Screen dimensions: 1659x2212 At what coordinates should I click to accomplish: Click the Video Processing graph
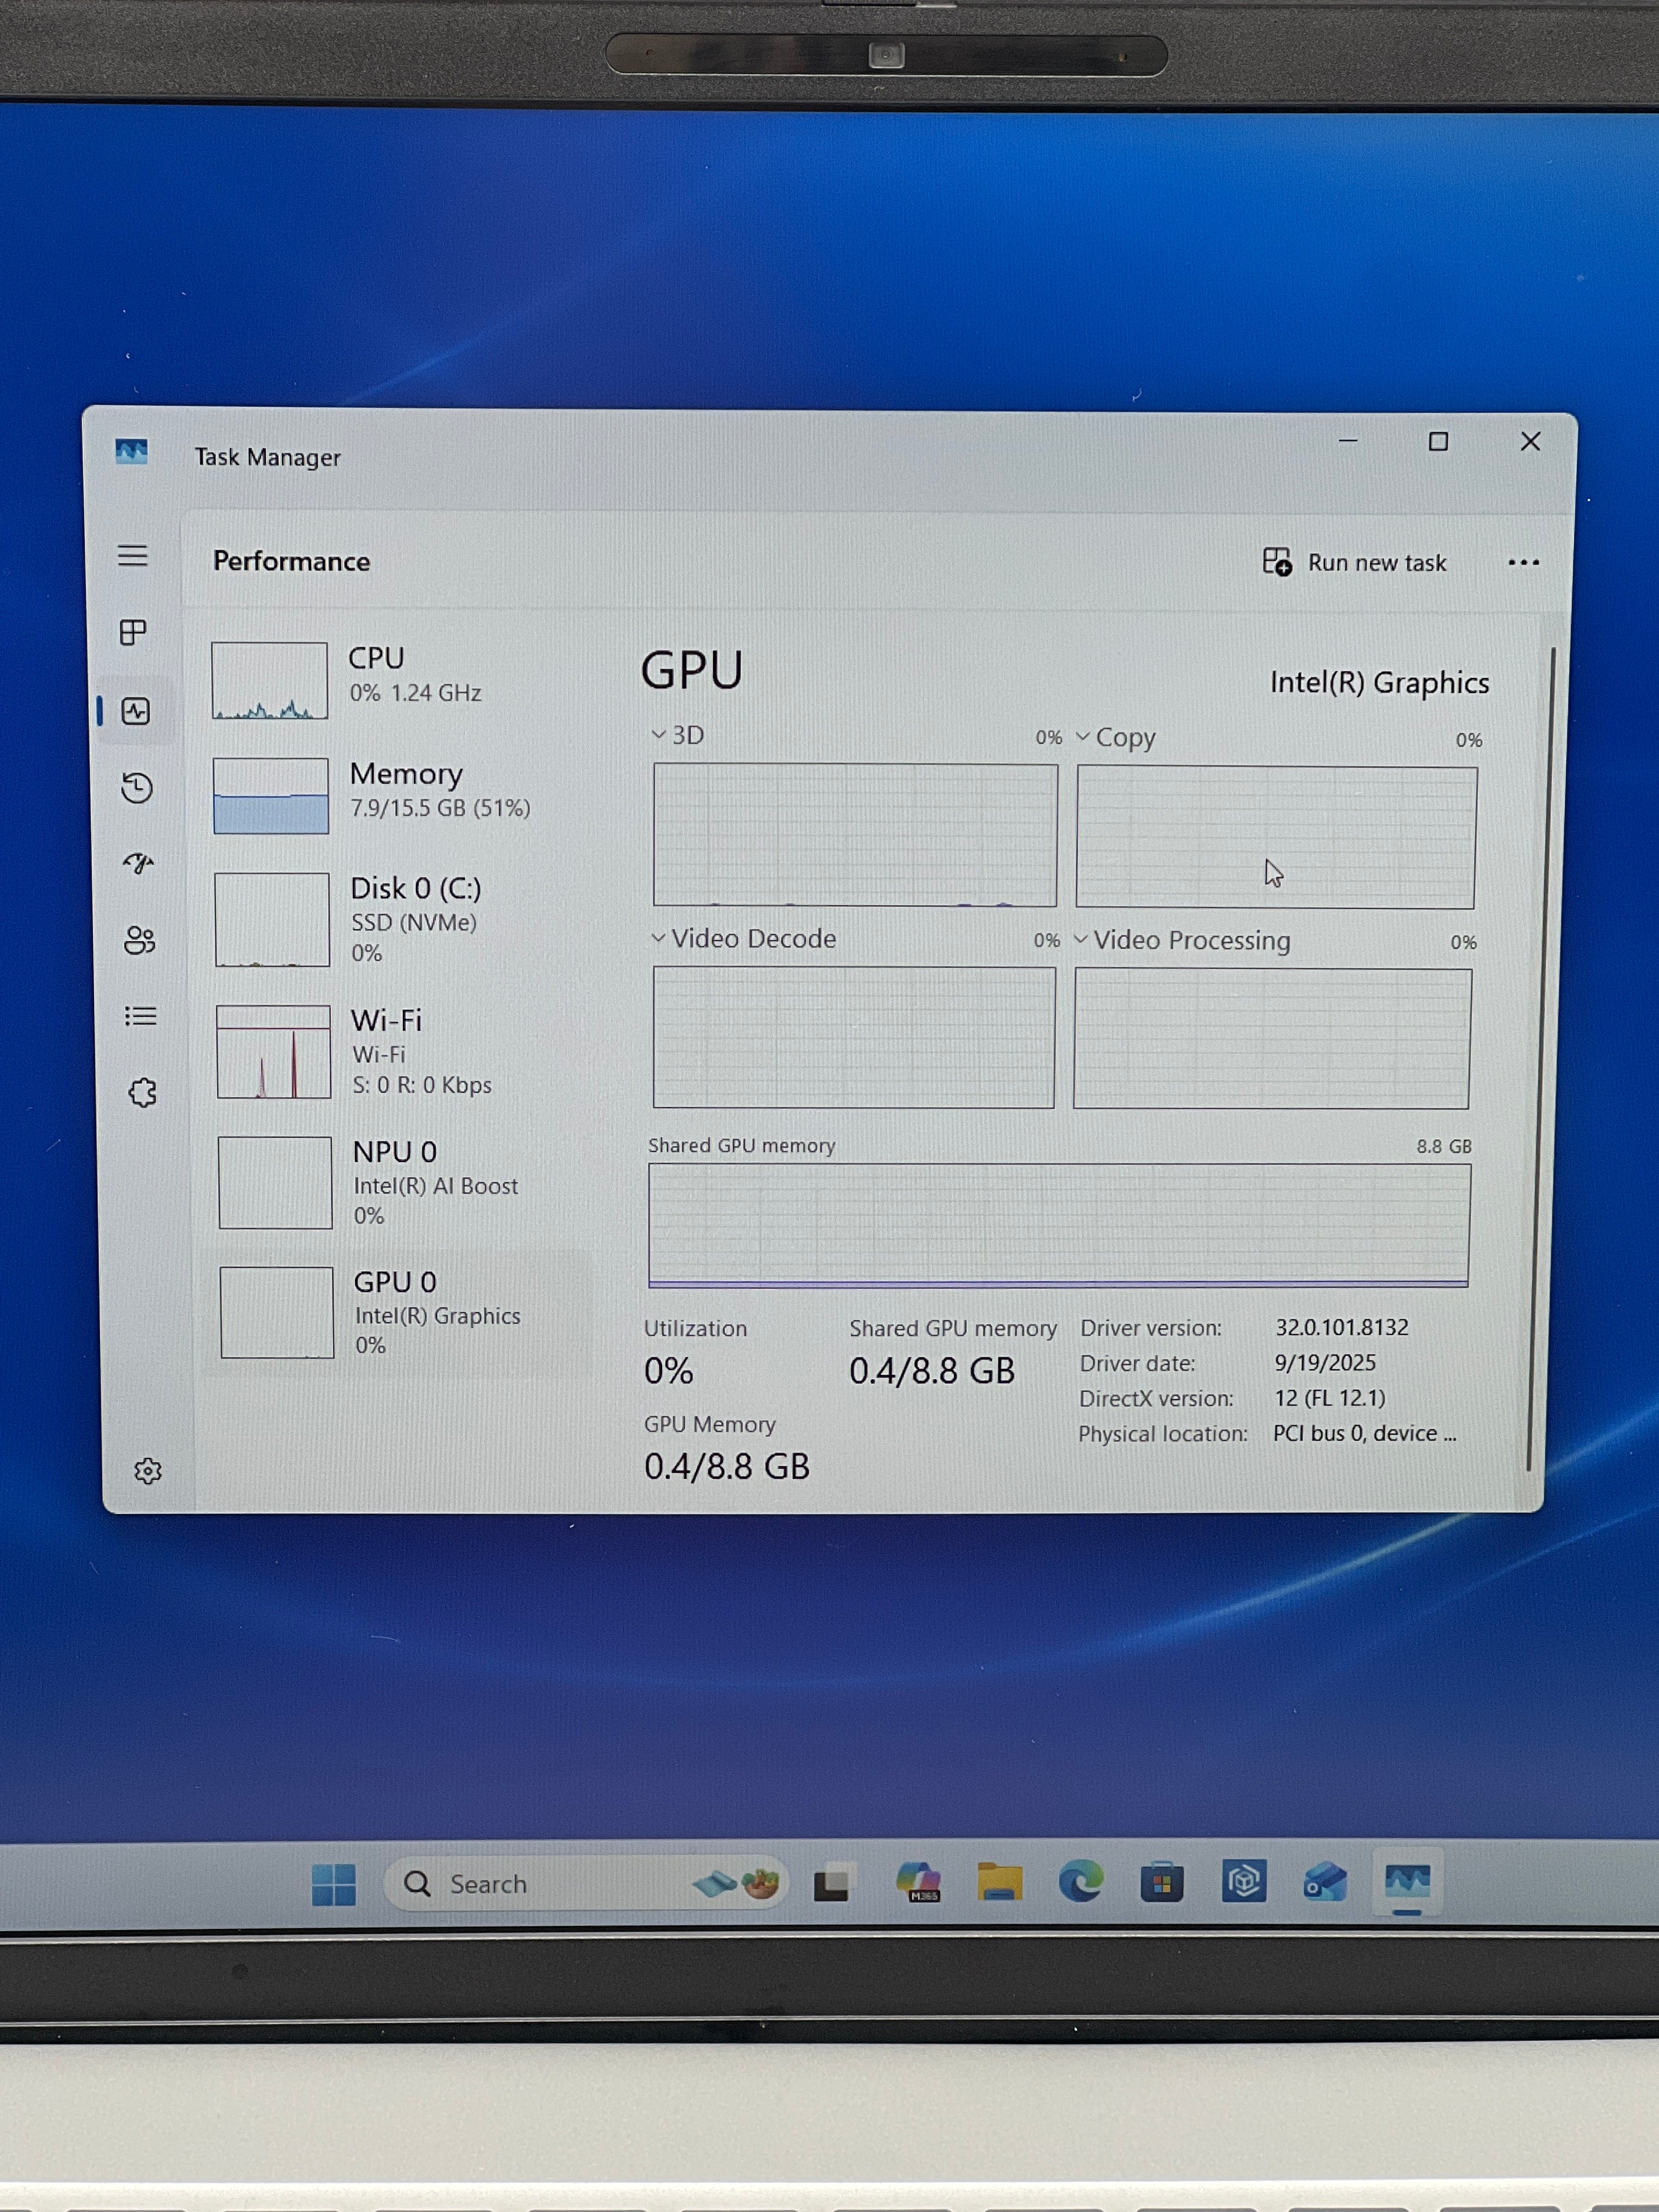[x=1272, y=1039]
